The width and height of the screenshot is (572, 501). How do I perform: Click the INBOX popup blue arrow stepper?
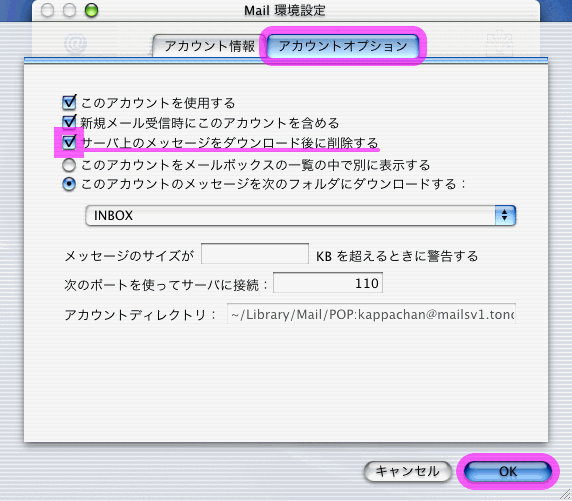coord(505,215)
